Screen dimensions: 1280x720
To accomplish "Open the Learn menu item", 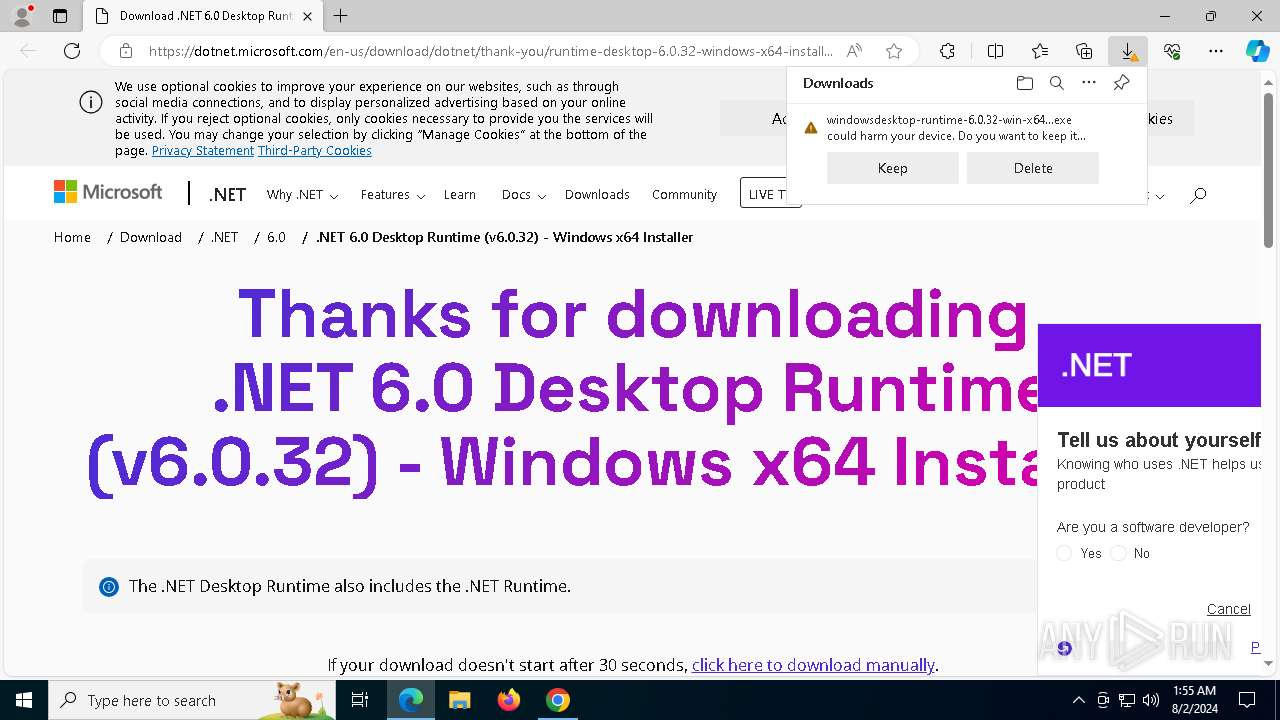I will (460, 195).
